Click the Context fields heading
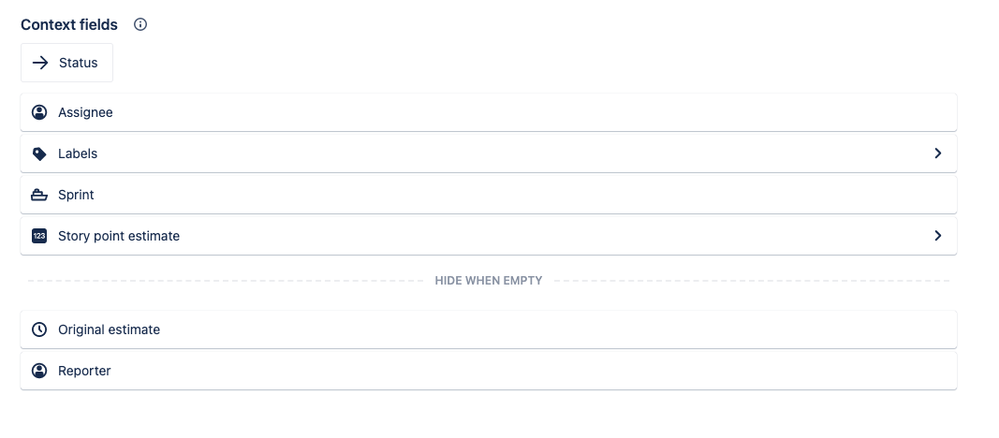999x438 pixels. 69,24
